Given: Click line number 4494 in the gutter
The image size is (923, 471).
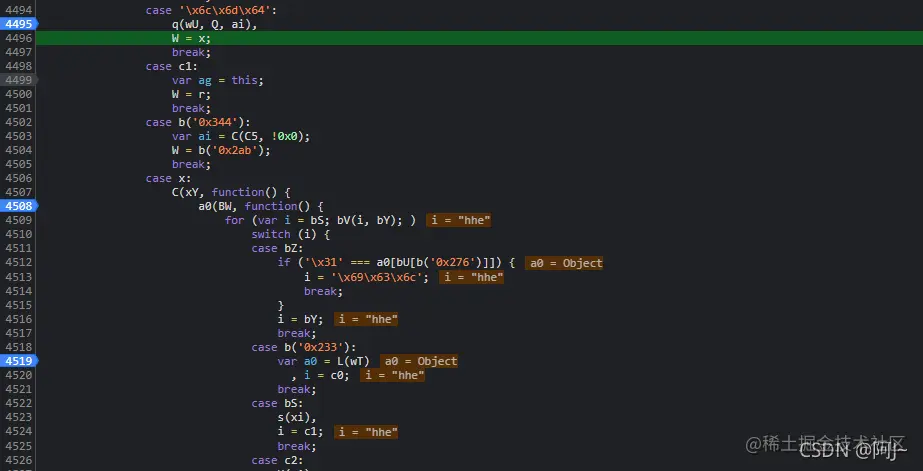Looking at the screenshot, I should tap(19, 9).
